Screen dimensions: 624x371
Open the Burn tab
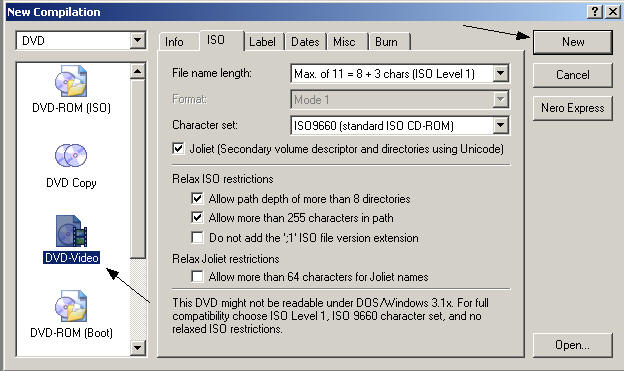point(386,42)
